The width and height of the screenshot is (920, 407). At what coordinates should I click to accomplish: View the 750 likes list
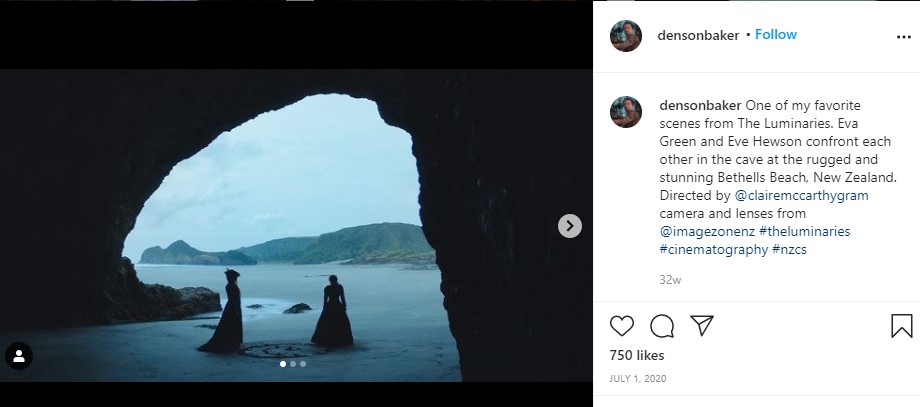pos(637,356)
